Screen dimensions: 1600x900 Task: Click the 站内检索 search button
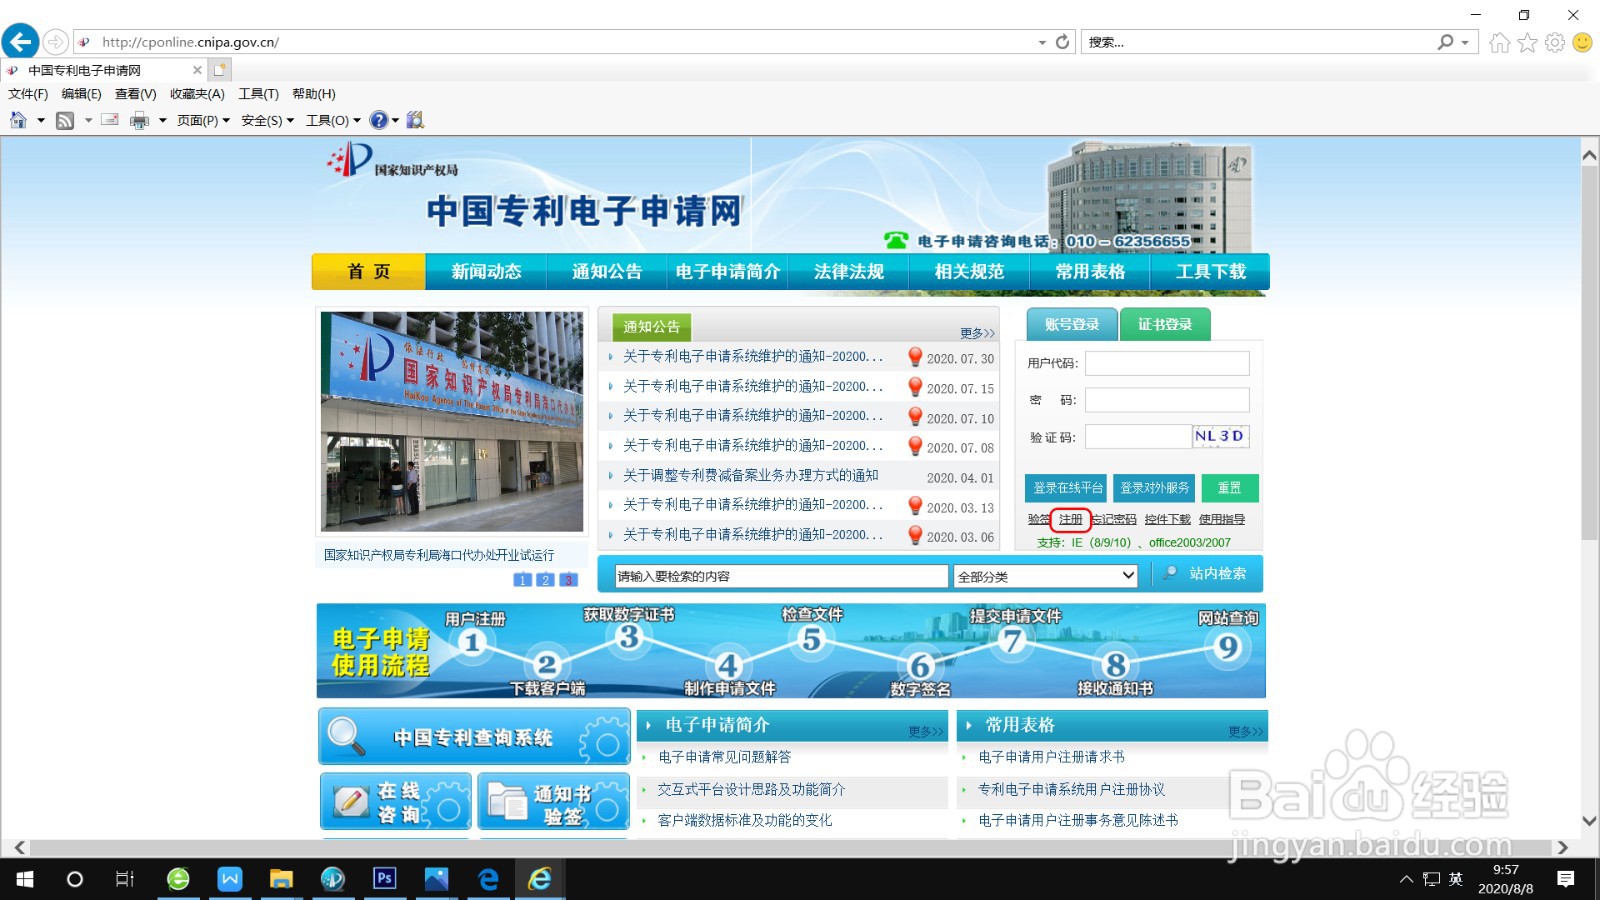tap(1208, 574)
